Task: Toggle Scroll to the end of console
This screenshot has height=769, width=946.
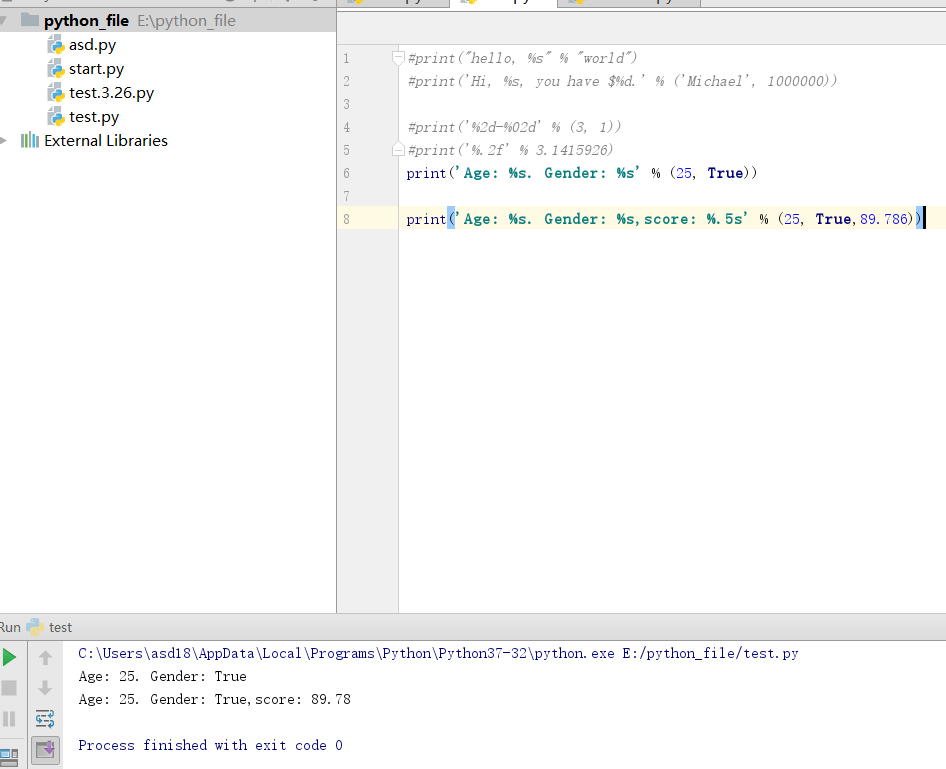Action: point(45,750)
